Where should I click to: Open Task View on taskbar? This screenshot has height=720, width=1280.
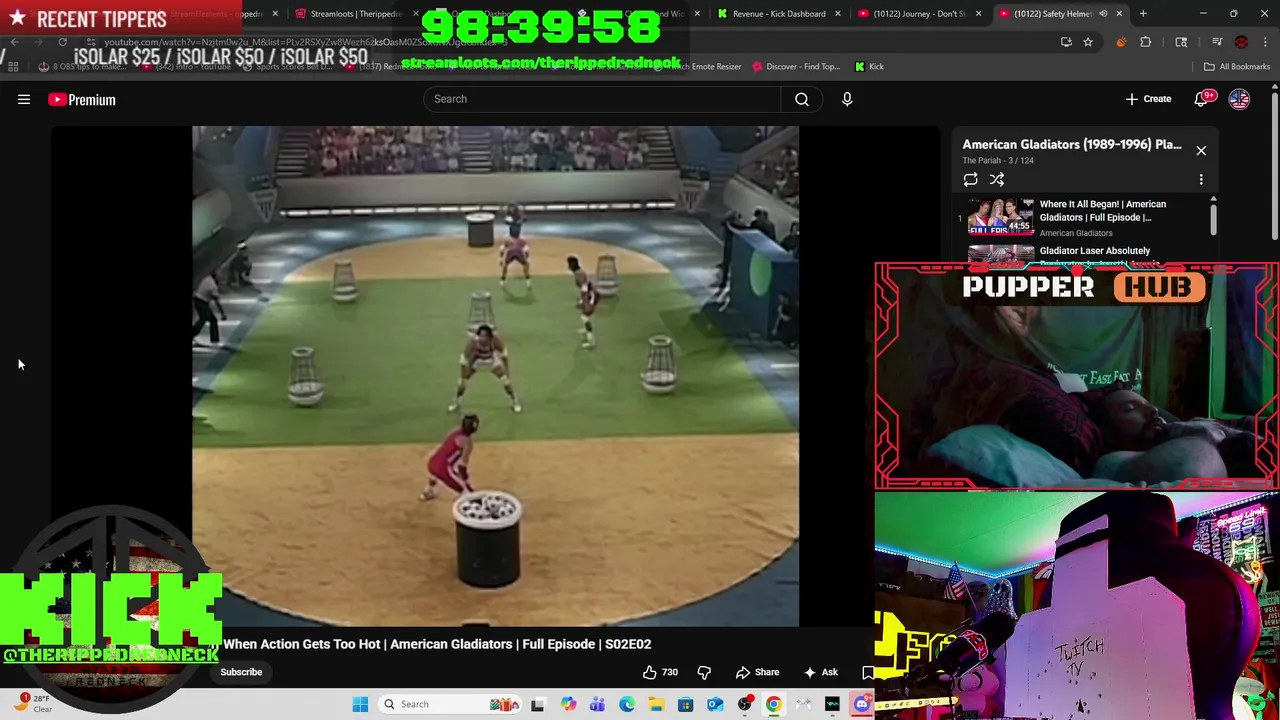[537, 704]
